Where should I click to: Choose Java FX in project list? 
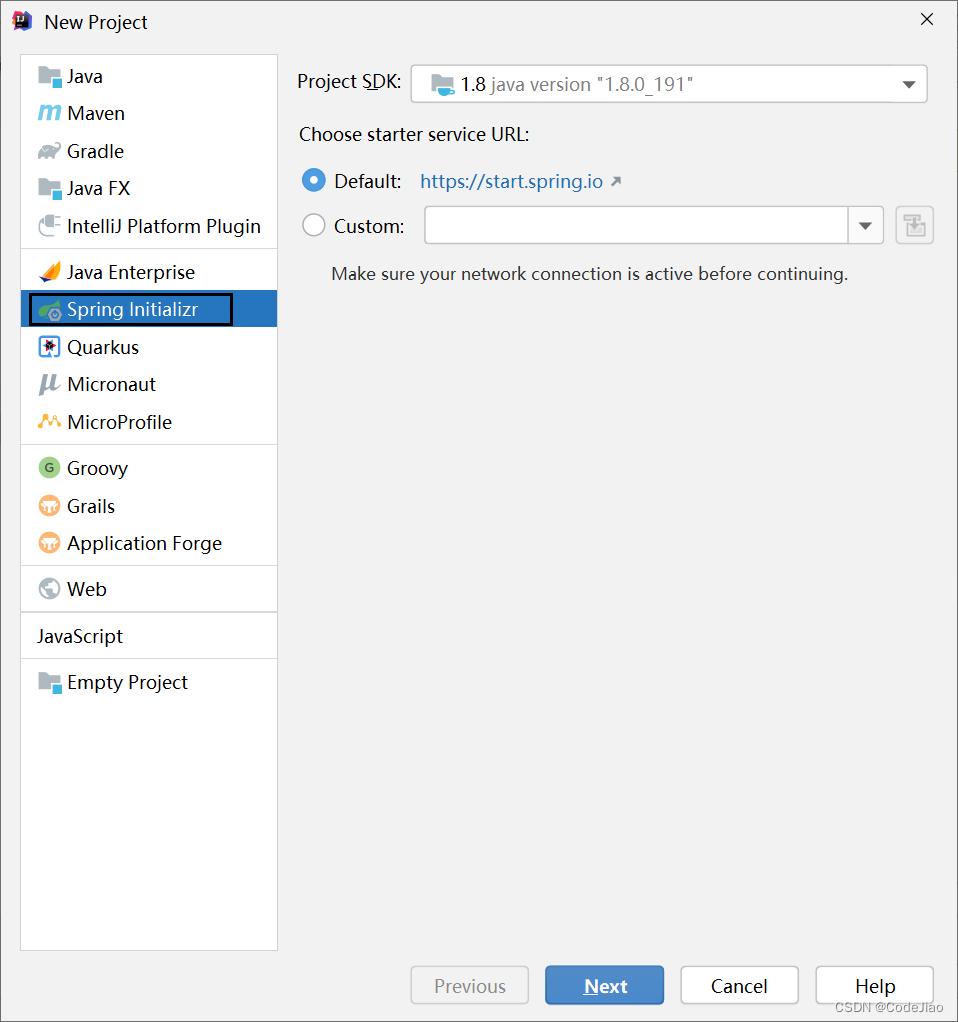click(x=149, y=188)
